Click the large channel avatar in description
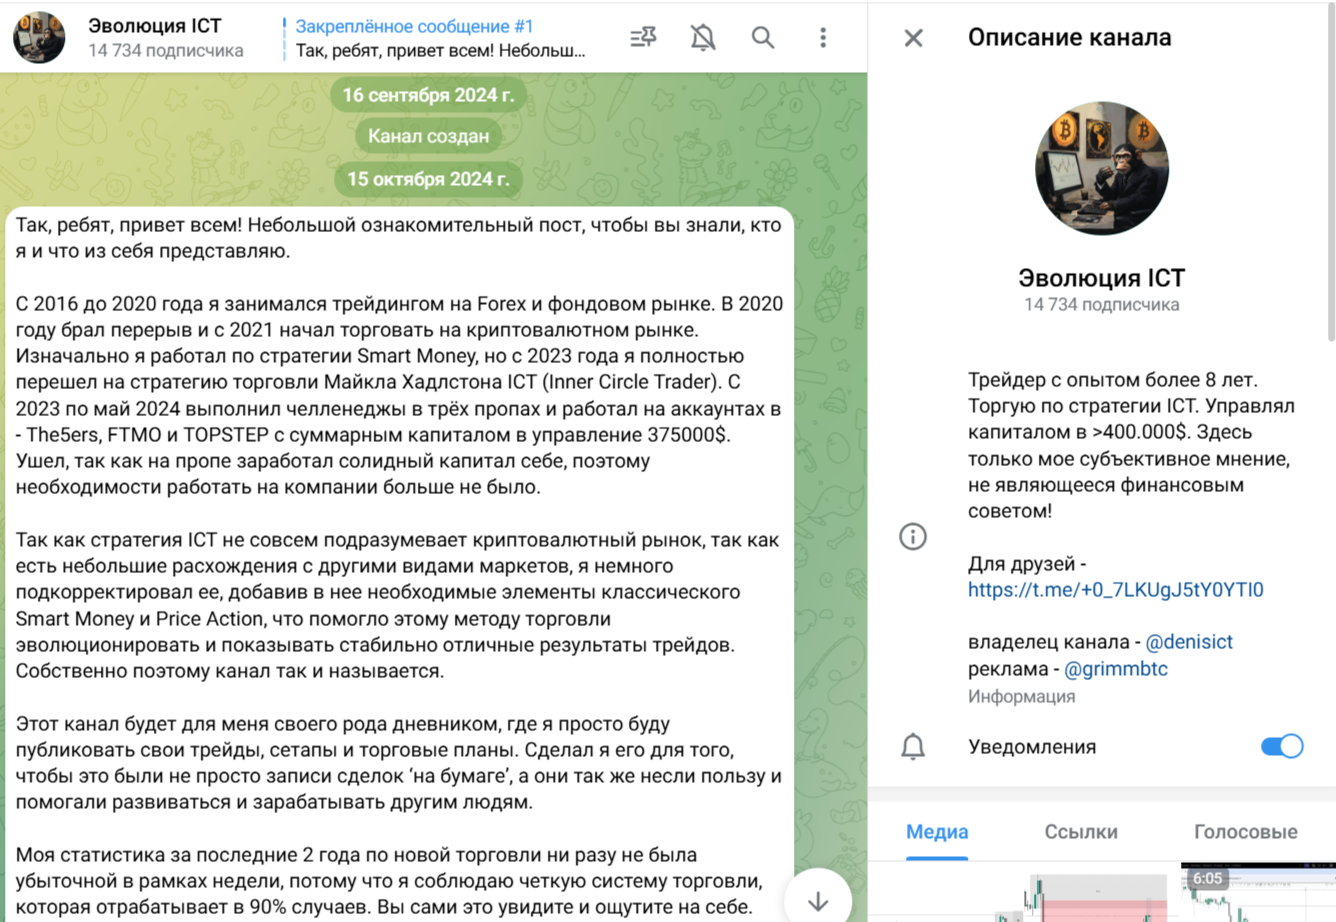The width and height of the screenshot is (1336, 922). (x=1101, y=168)
